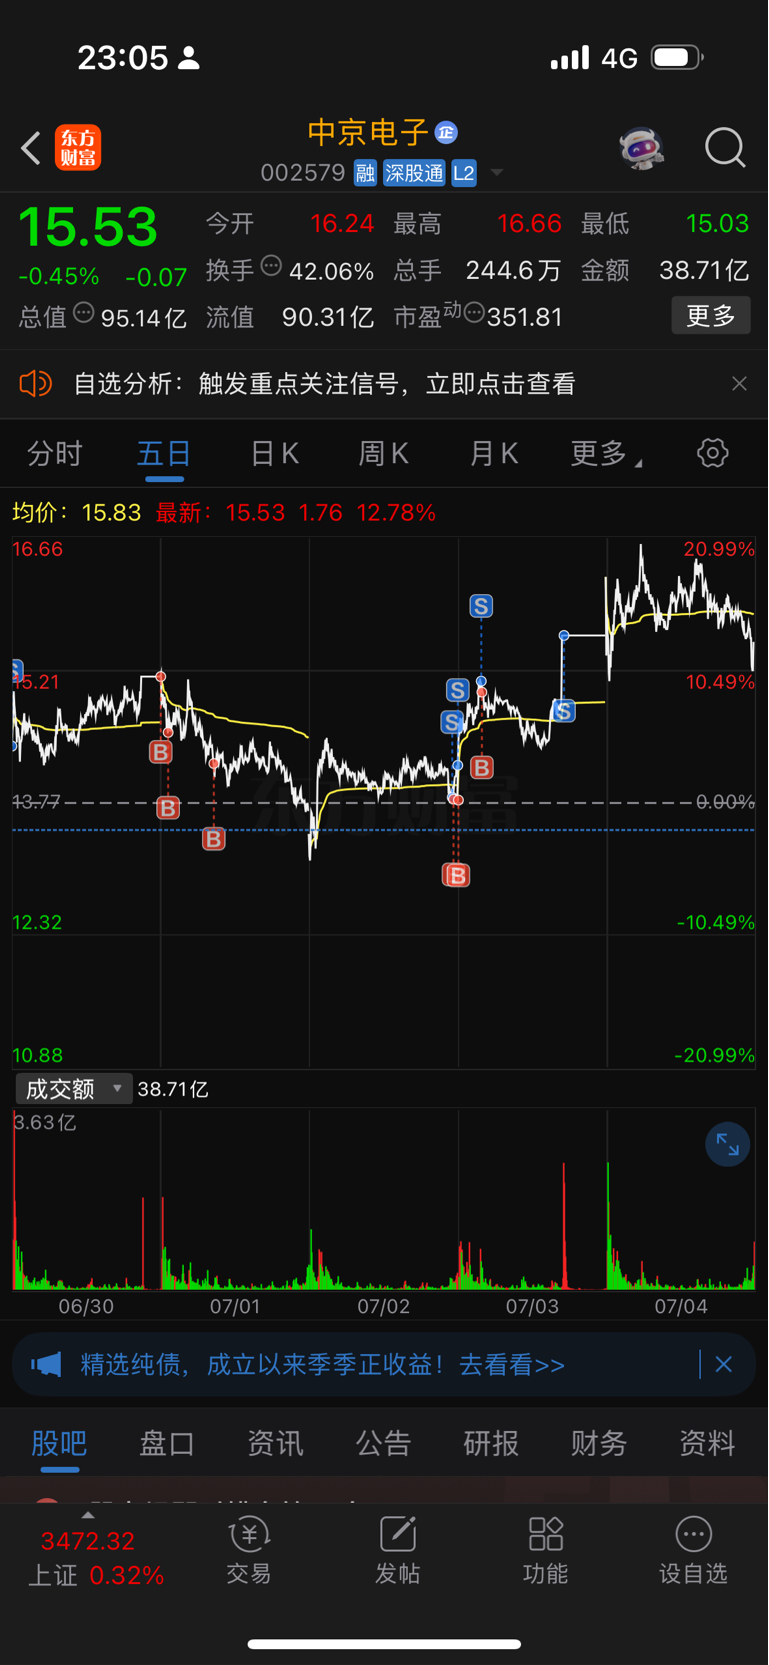The height and width of the screenshot is (1665, 769).
Task: Switch to 公告 tab
Action: (383, 1443)
